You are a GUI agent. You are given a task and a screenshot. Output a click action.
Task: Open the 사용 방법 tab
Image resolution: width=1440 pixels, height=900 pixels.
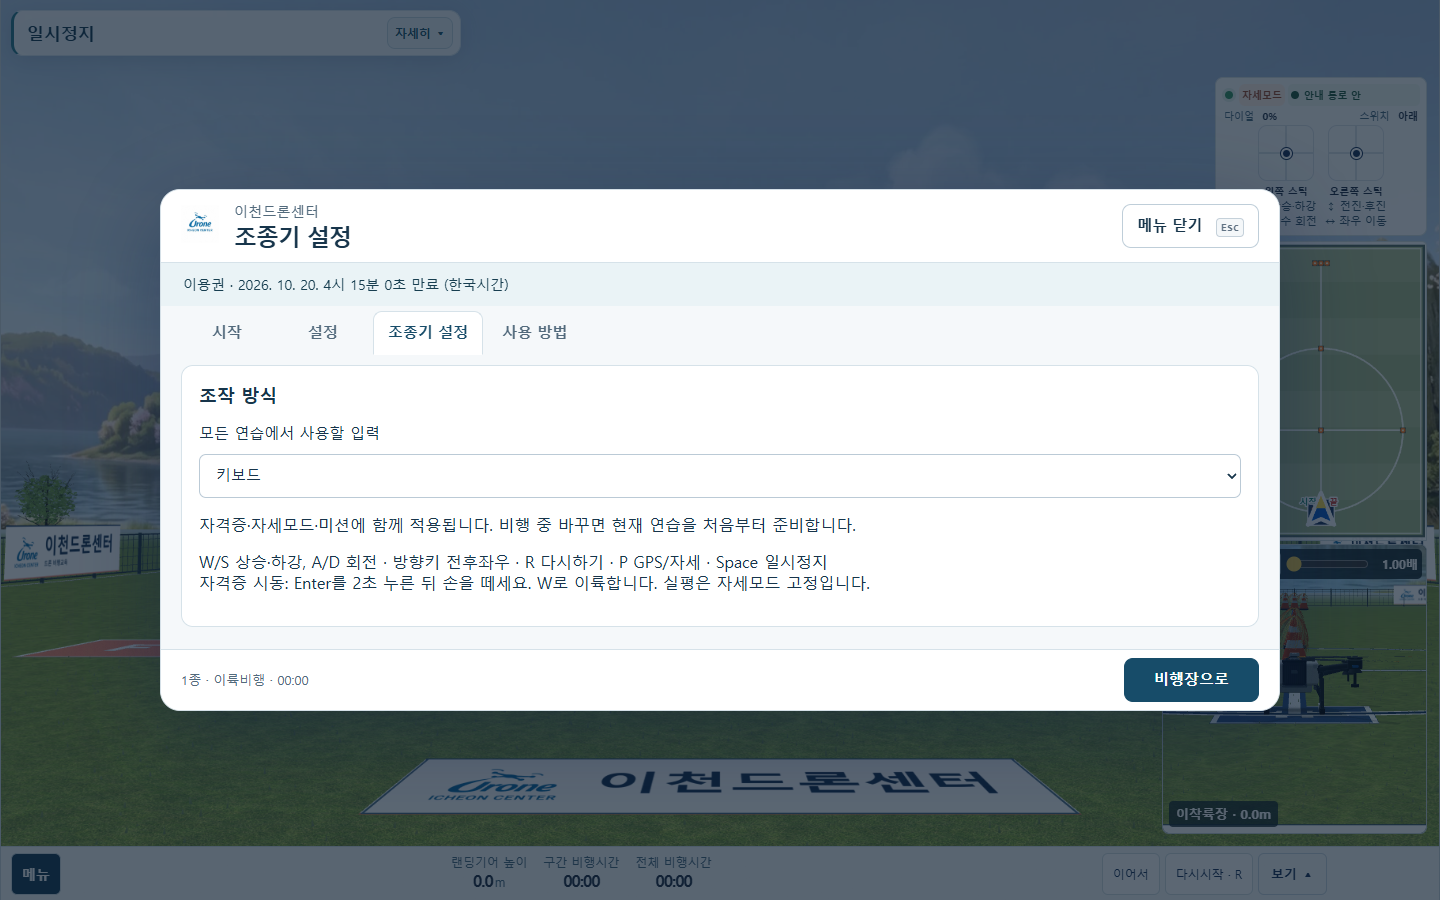point(535,332)
